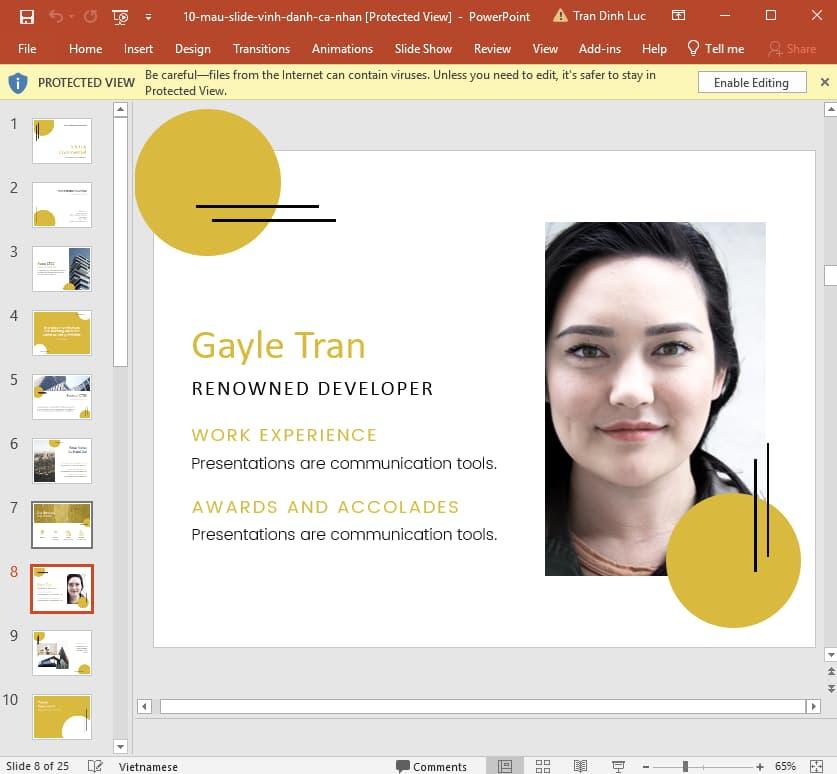The image size is (837, 774).
Task: Open the Ribbon Display Options icon
Action: point(679,16)
